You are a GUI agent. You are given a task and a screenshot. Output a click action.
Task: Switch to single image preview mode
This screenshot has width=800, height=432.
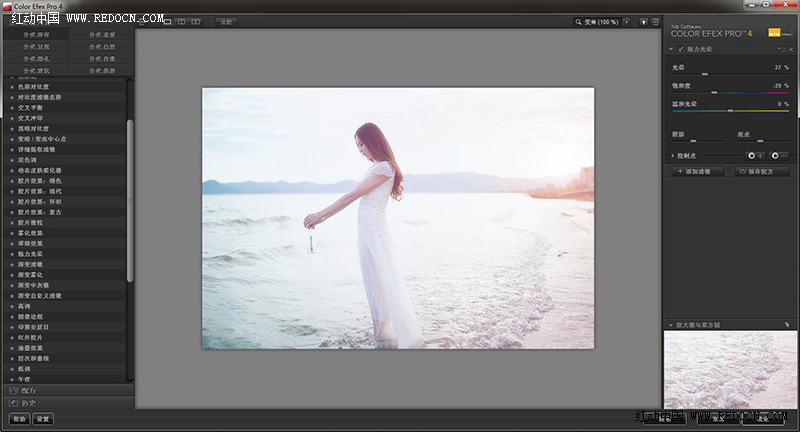[167, 21]
